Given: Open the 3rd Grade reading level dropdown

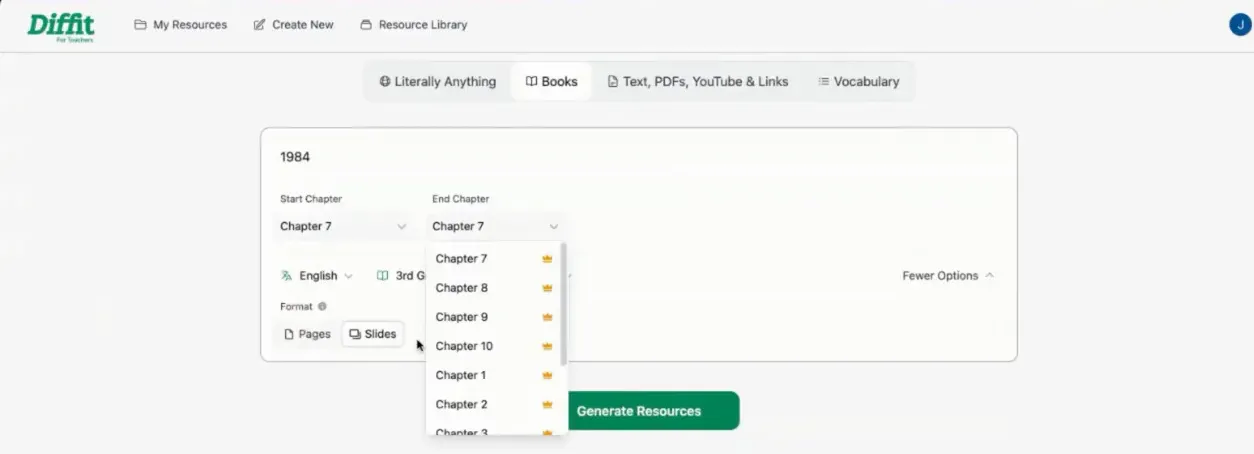Looking at the screenshot, I should click(400, 276).
